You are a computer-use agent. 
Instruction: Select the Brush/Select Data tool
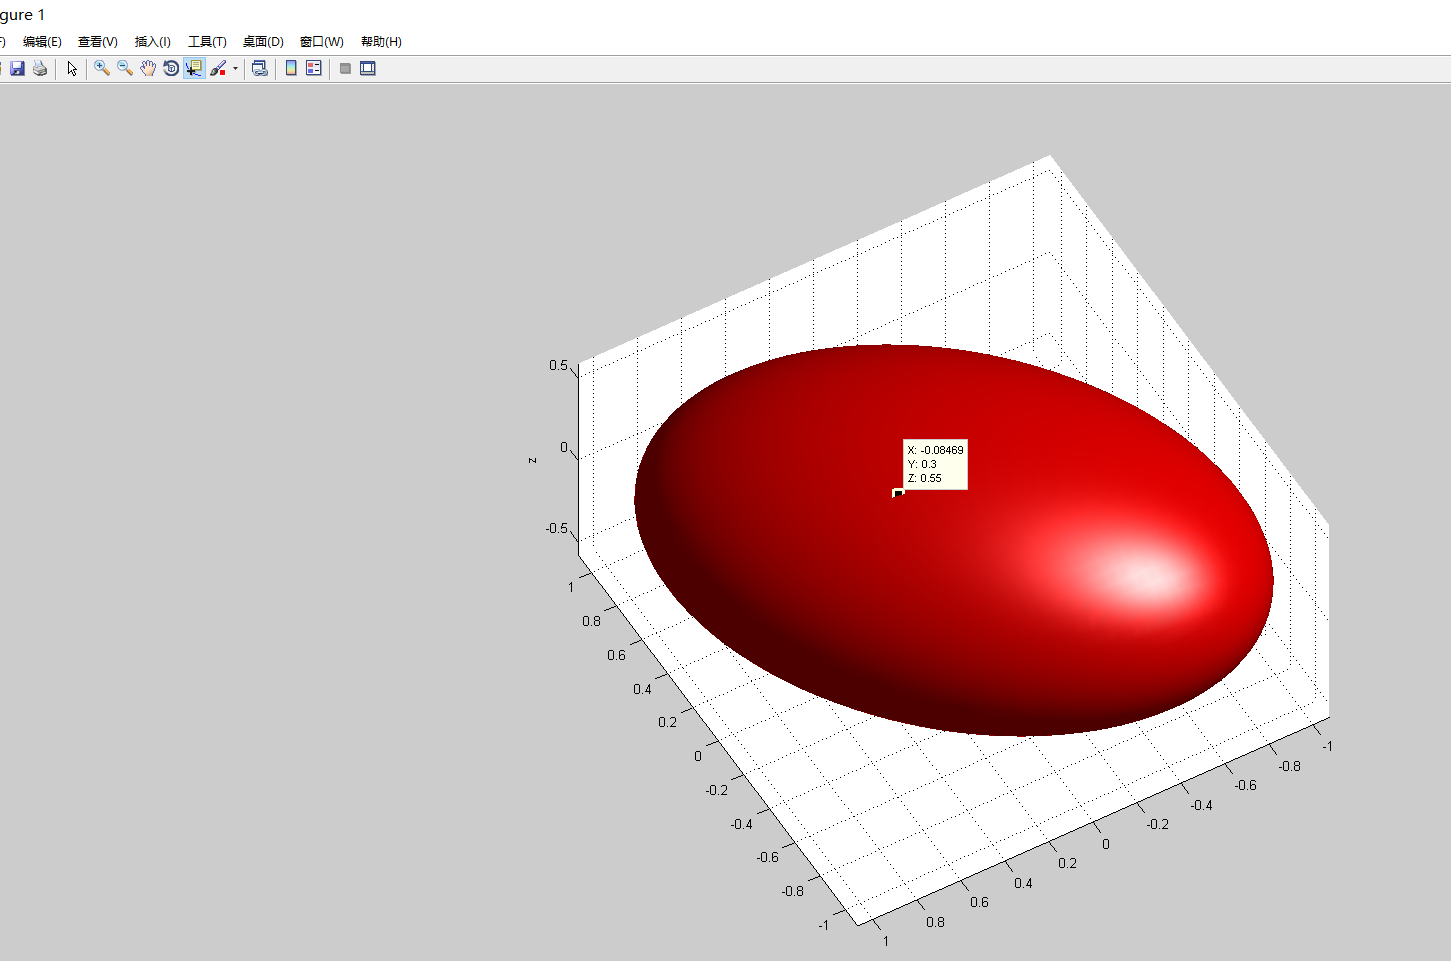pyautogui.click(x=219, y=68)
